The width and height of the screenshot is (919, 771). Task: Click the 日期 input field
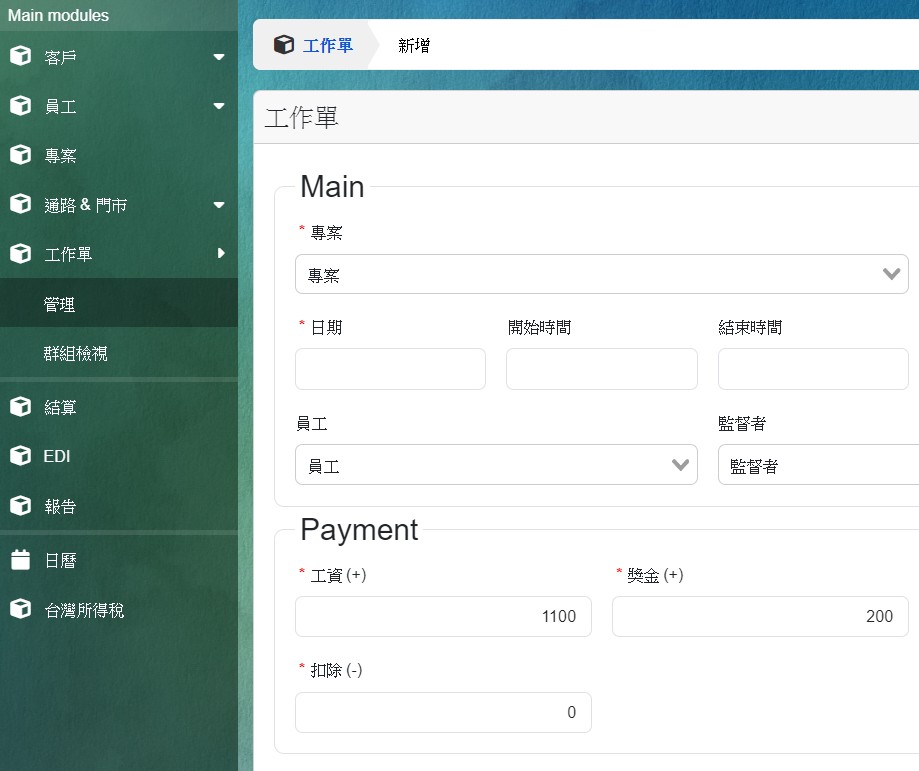point(390,369)
